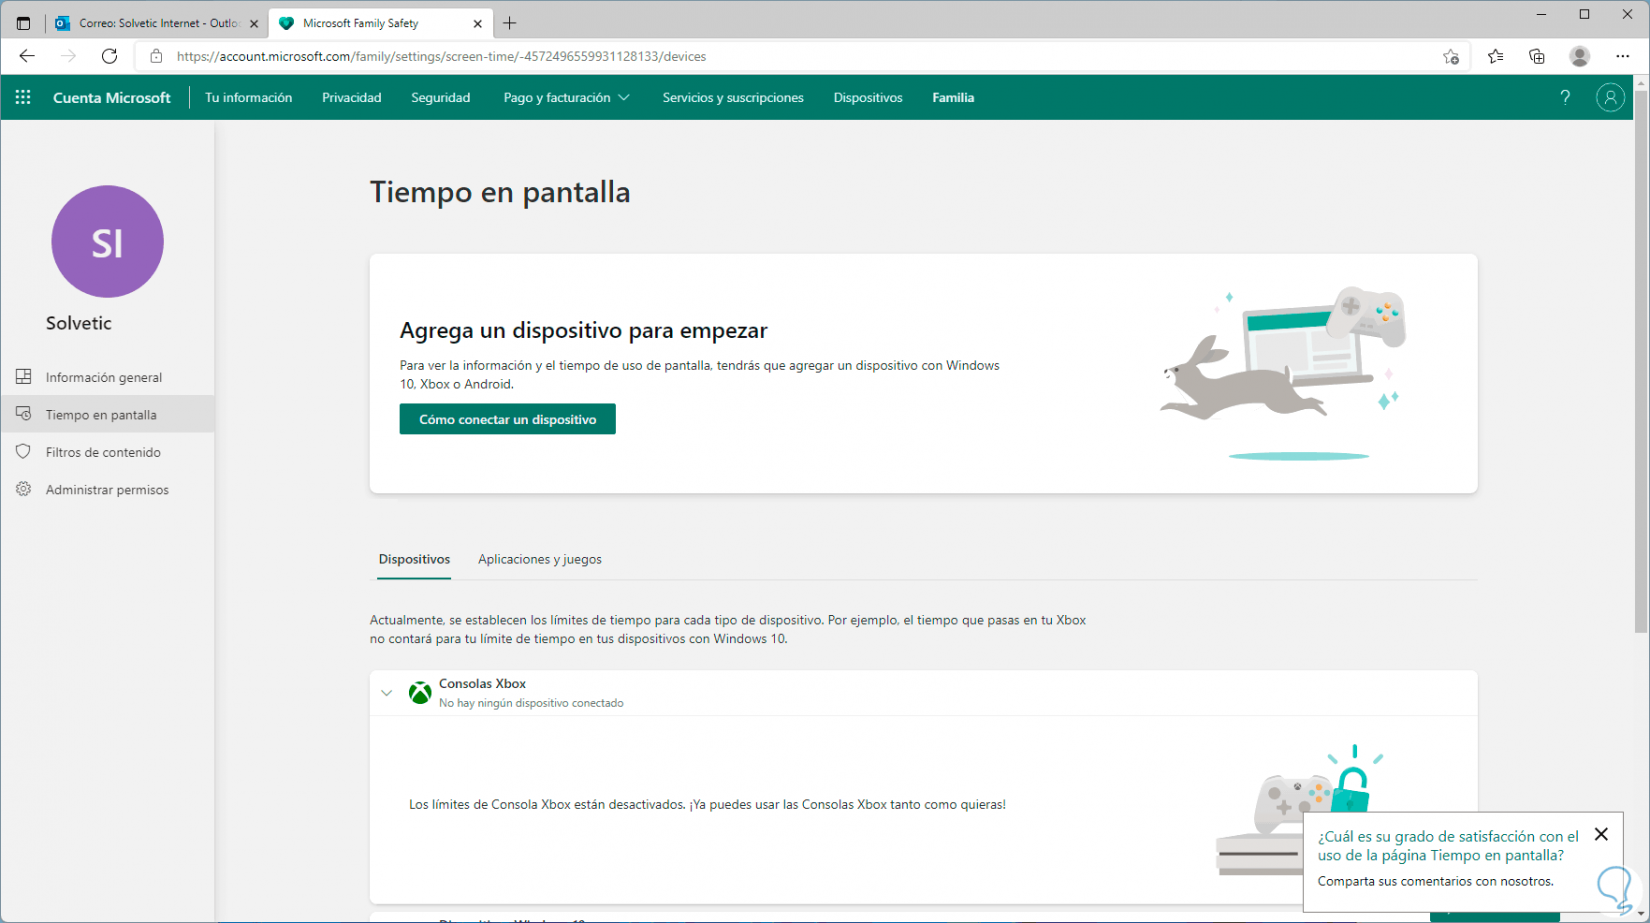This screenshot has width=1650, height=923.
Task: Open the help question mark icon
Action: coord(1565,97)
